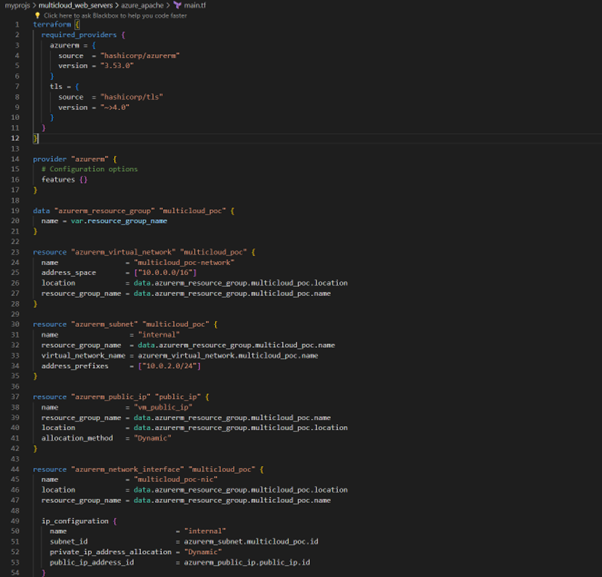602x577 pixels.
Task: Select the main.tf breadcrumb item
Action: [x=195, y=5]
